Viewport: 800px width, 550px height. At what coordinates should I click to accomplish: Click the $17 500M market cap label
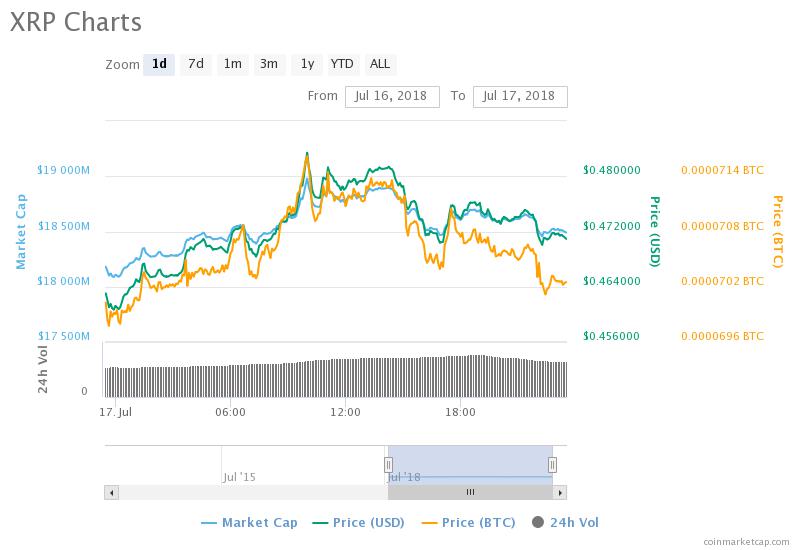63,336
